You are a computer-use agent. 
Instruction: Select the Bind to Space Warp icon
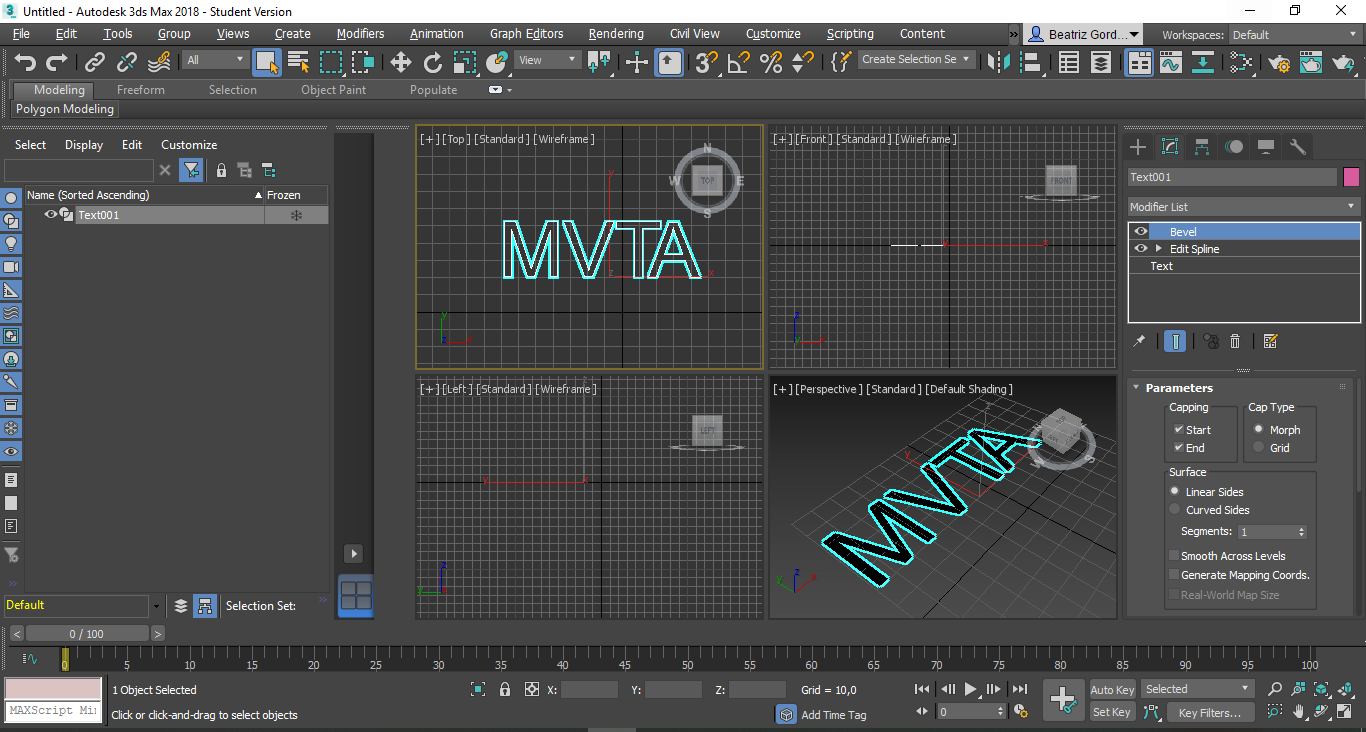pos(159,62)
